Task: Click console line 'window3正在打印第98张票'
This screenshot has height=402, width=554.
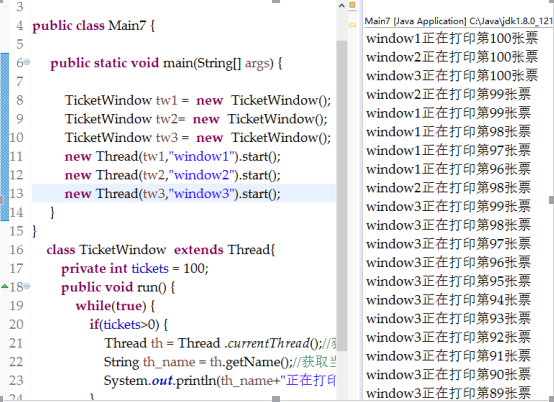Action: tap(448, 225)
